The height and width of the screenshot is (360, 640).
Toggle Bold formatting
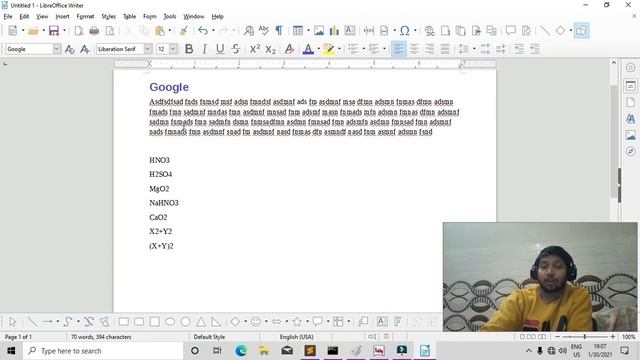tap(189, 49)
